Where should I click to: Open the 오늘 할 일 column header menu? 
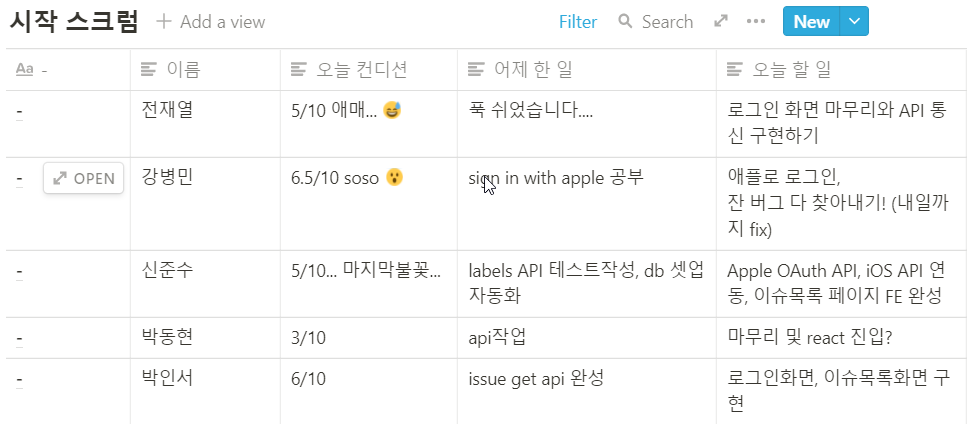(793, 69)
